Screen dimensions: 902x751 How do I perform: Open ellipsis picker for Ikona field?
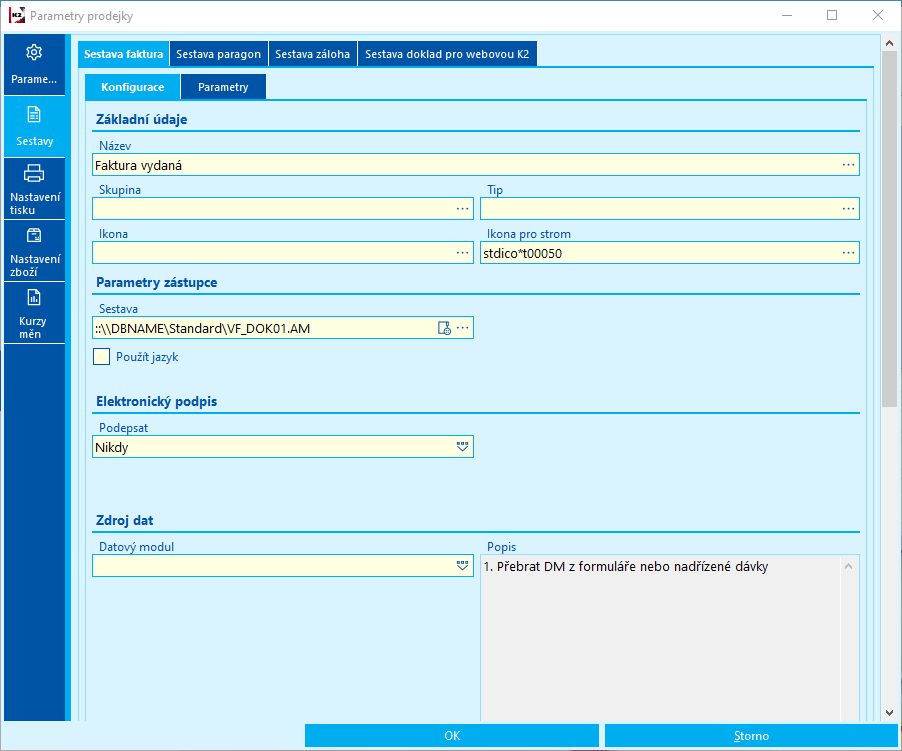[x=462, y=253]
